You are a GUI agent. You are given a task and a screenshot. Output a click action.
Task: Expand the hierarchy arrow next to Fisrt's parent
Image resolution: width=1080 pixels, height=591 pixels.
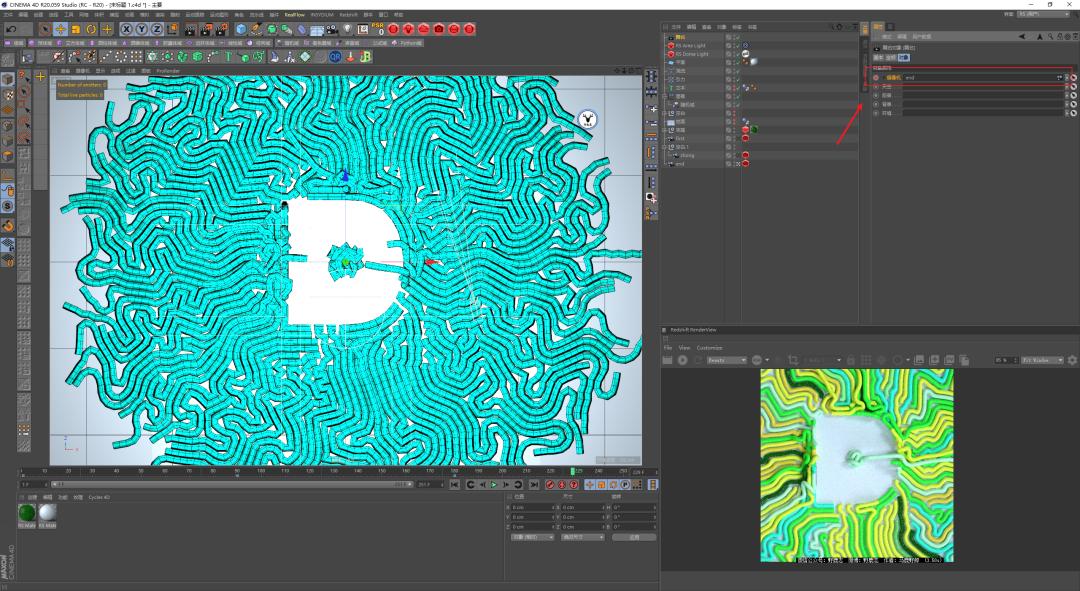[x=666, y=131]
